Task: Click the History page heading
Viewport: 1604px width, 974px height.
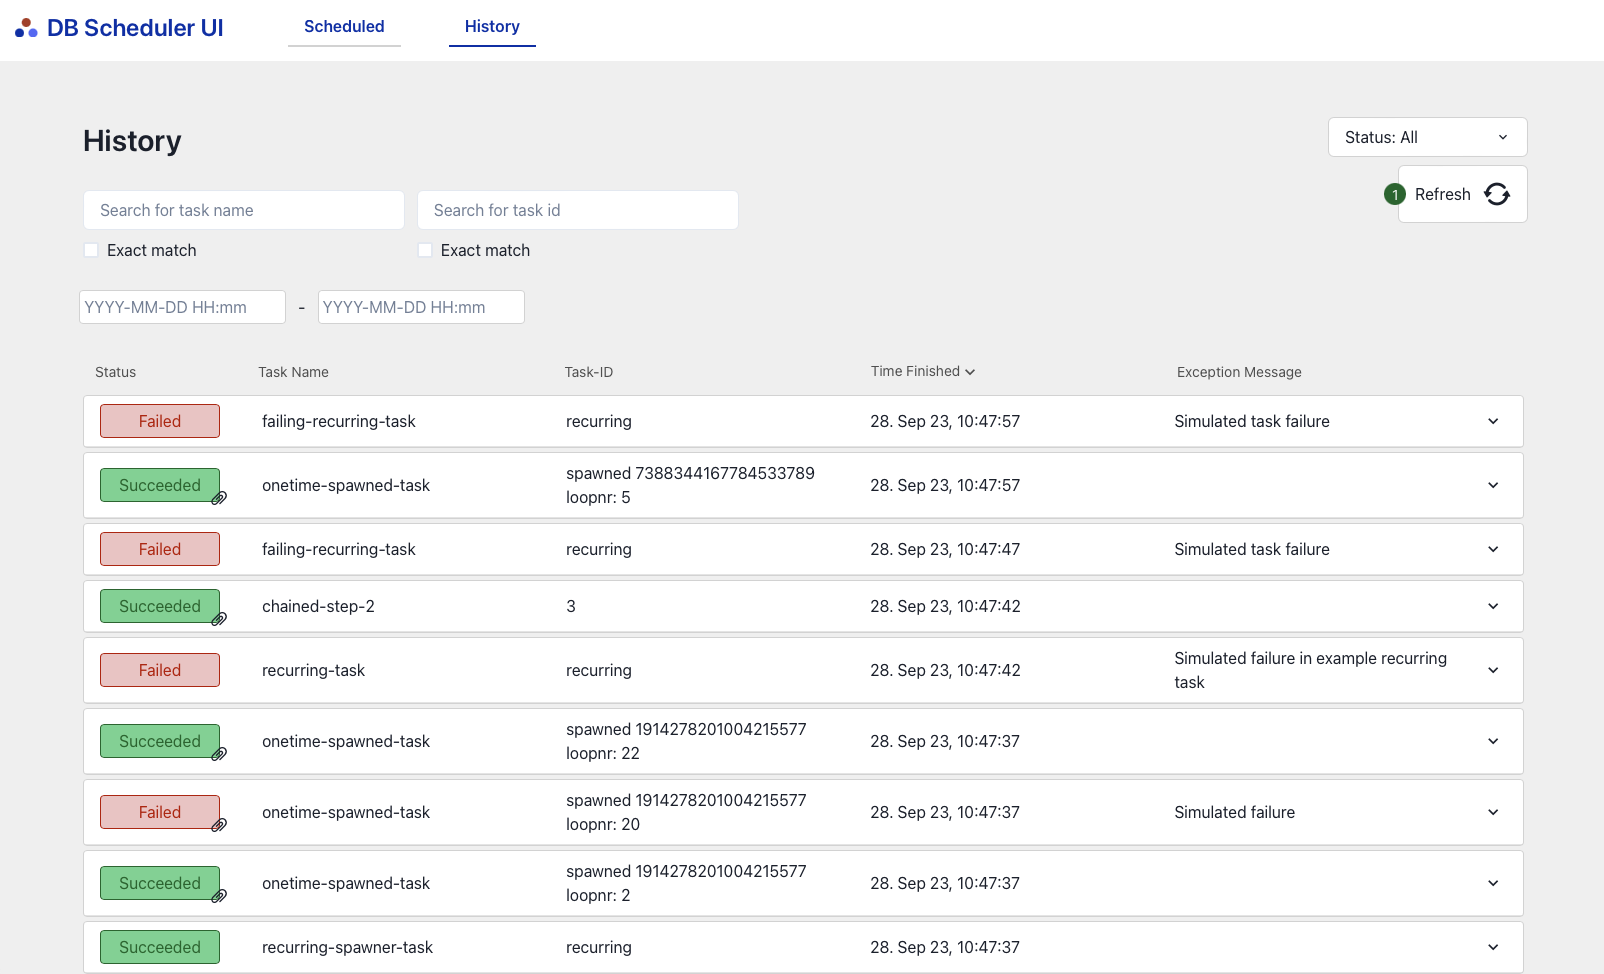Action: (132, 141)
